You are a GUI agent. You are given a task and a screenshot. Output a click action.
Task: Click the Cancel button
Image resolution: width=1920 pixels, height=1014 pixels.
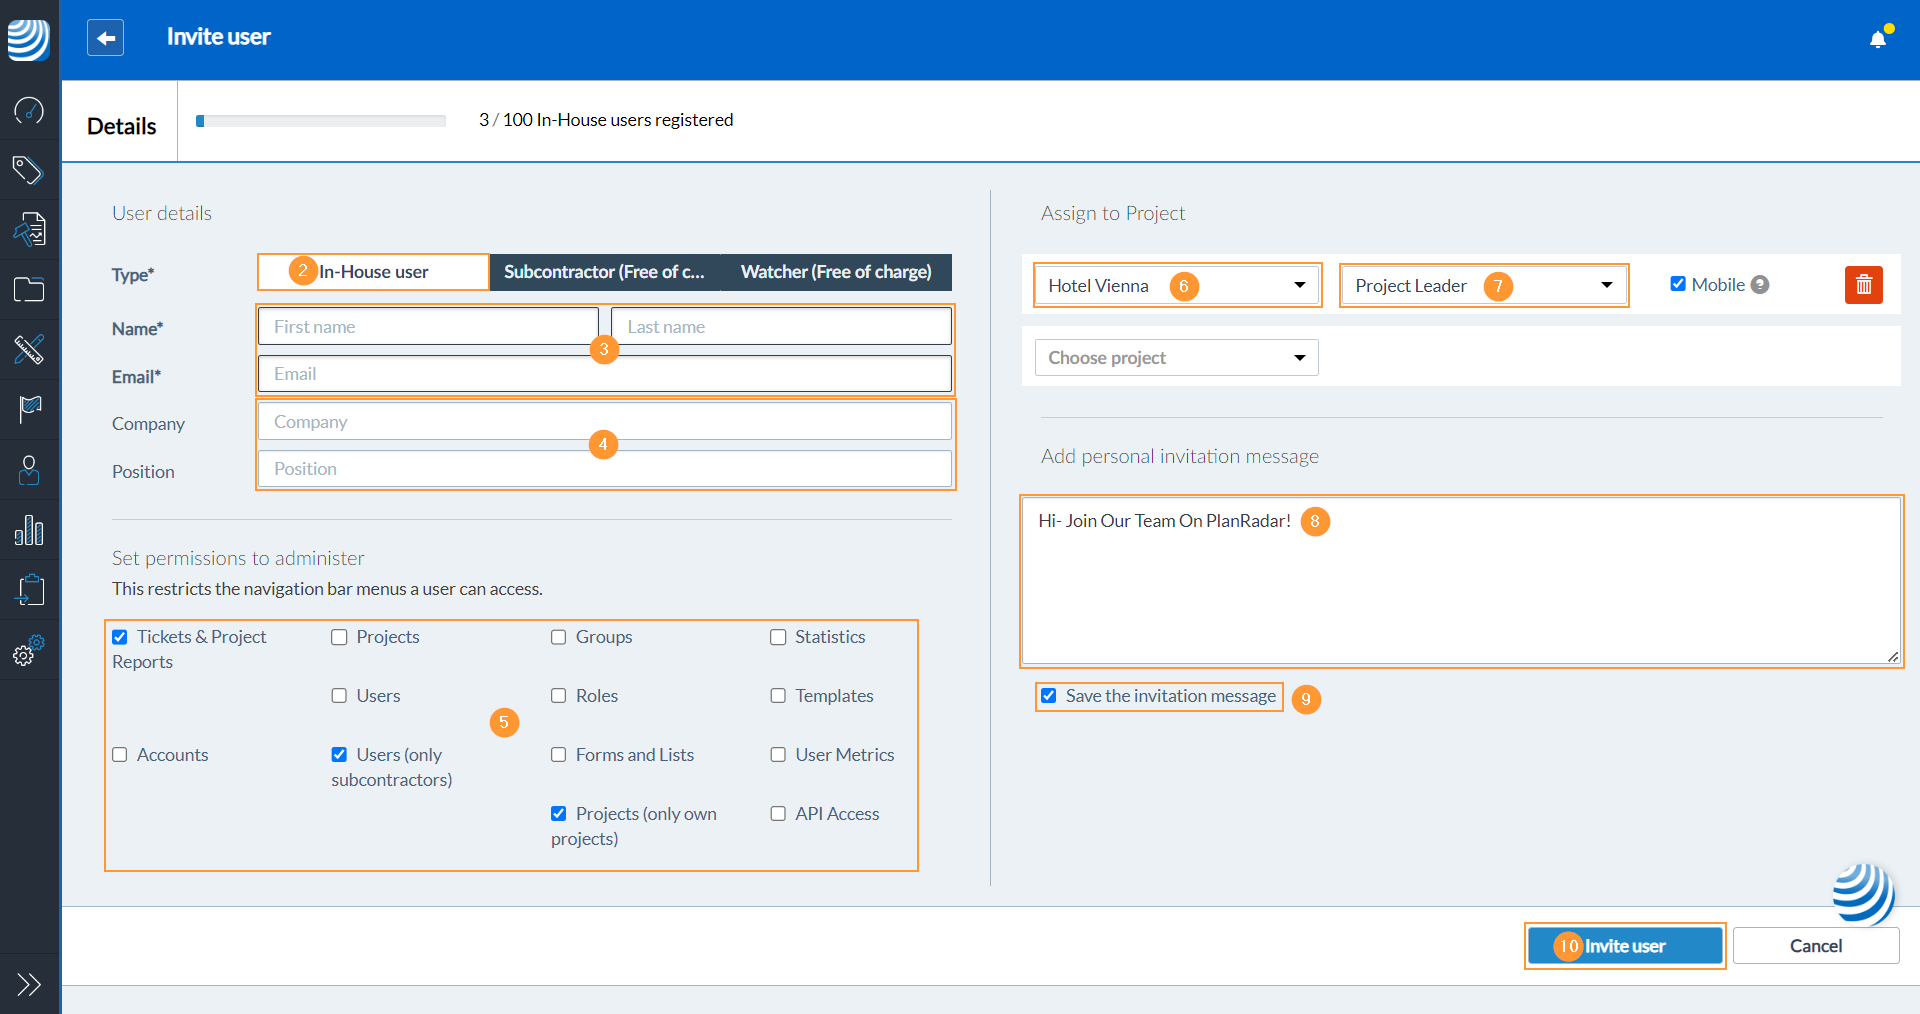click(x=1815, y=946)
